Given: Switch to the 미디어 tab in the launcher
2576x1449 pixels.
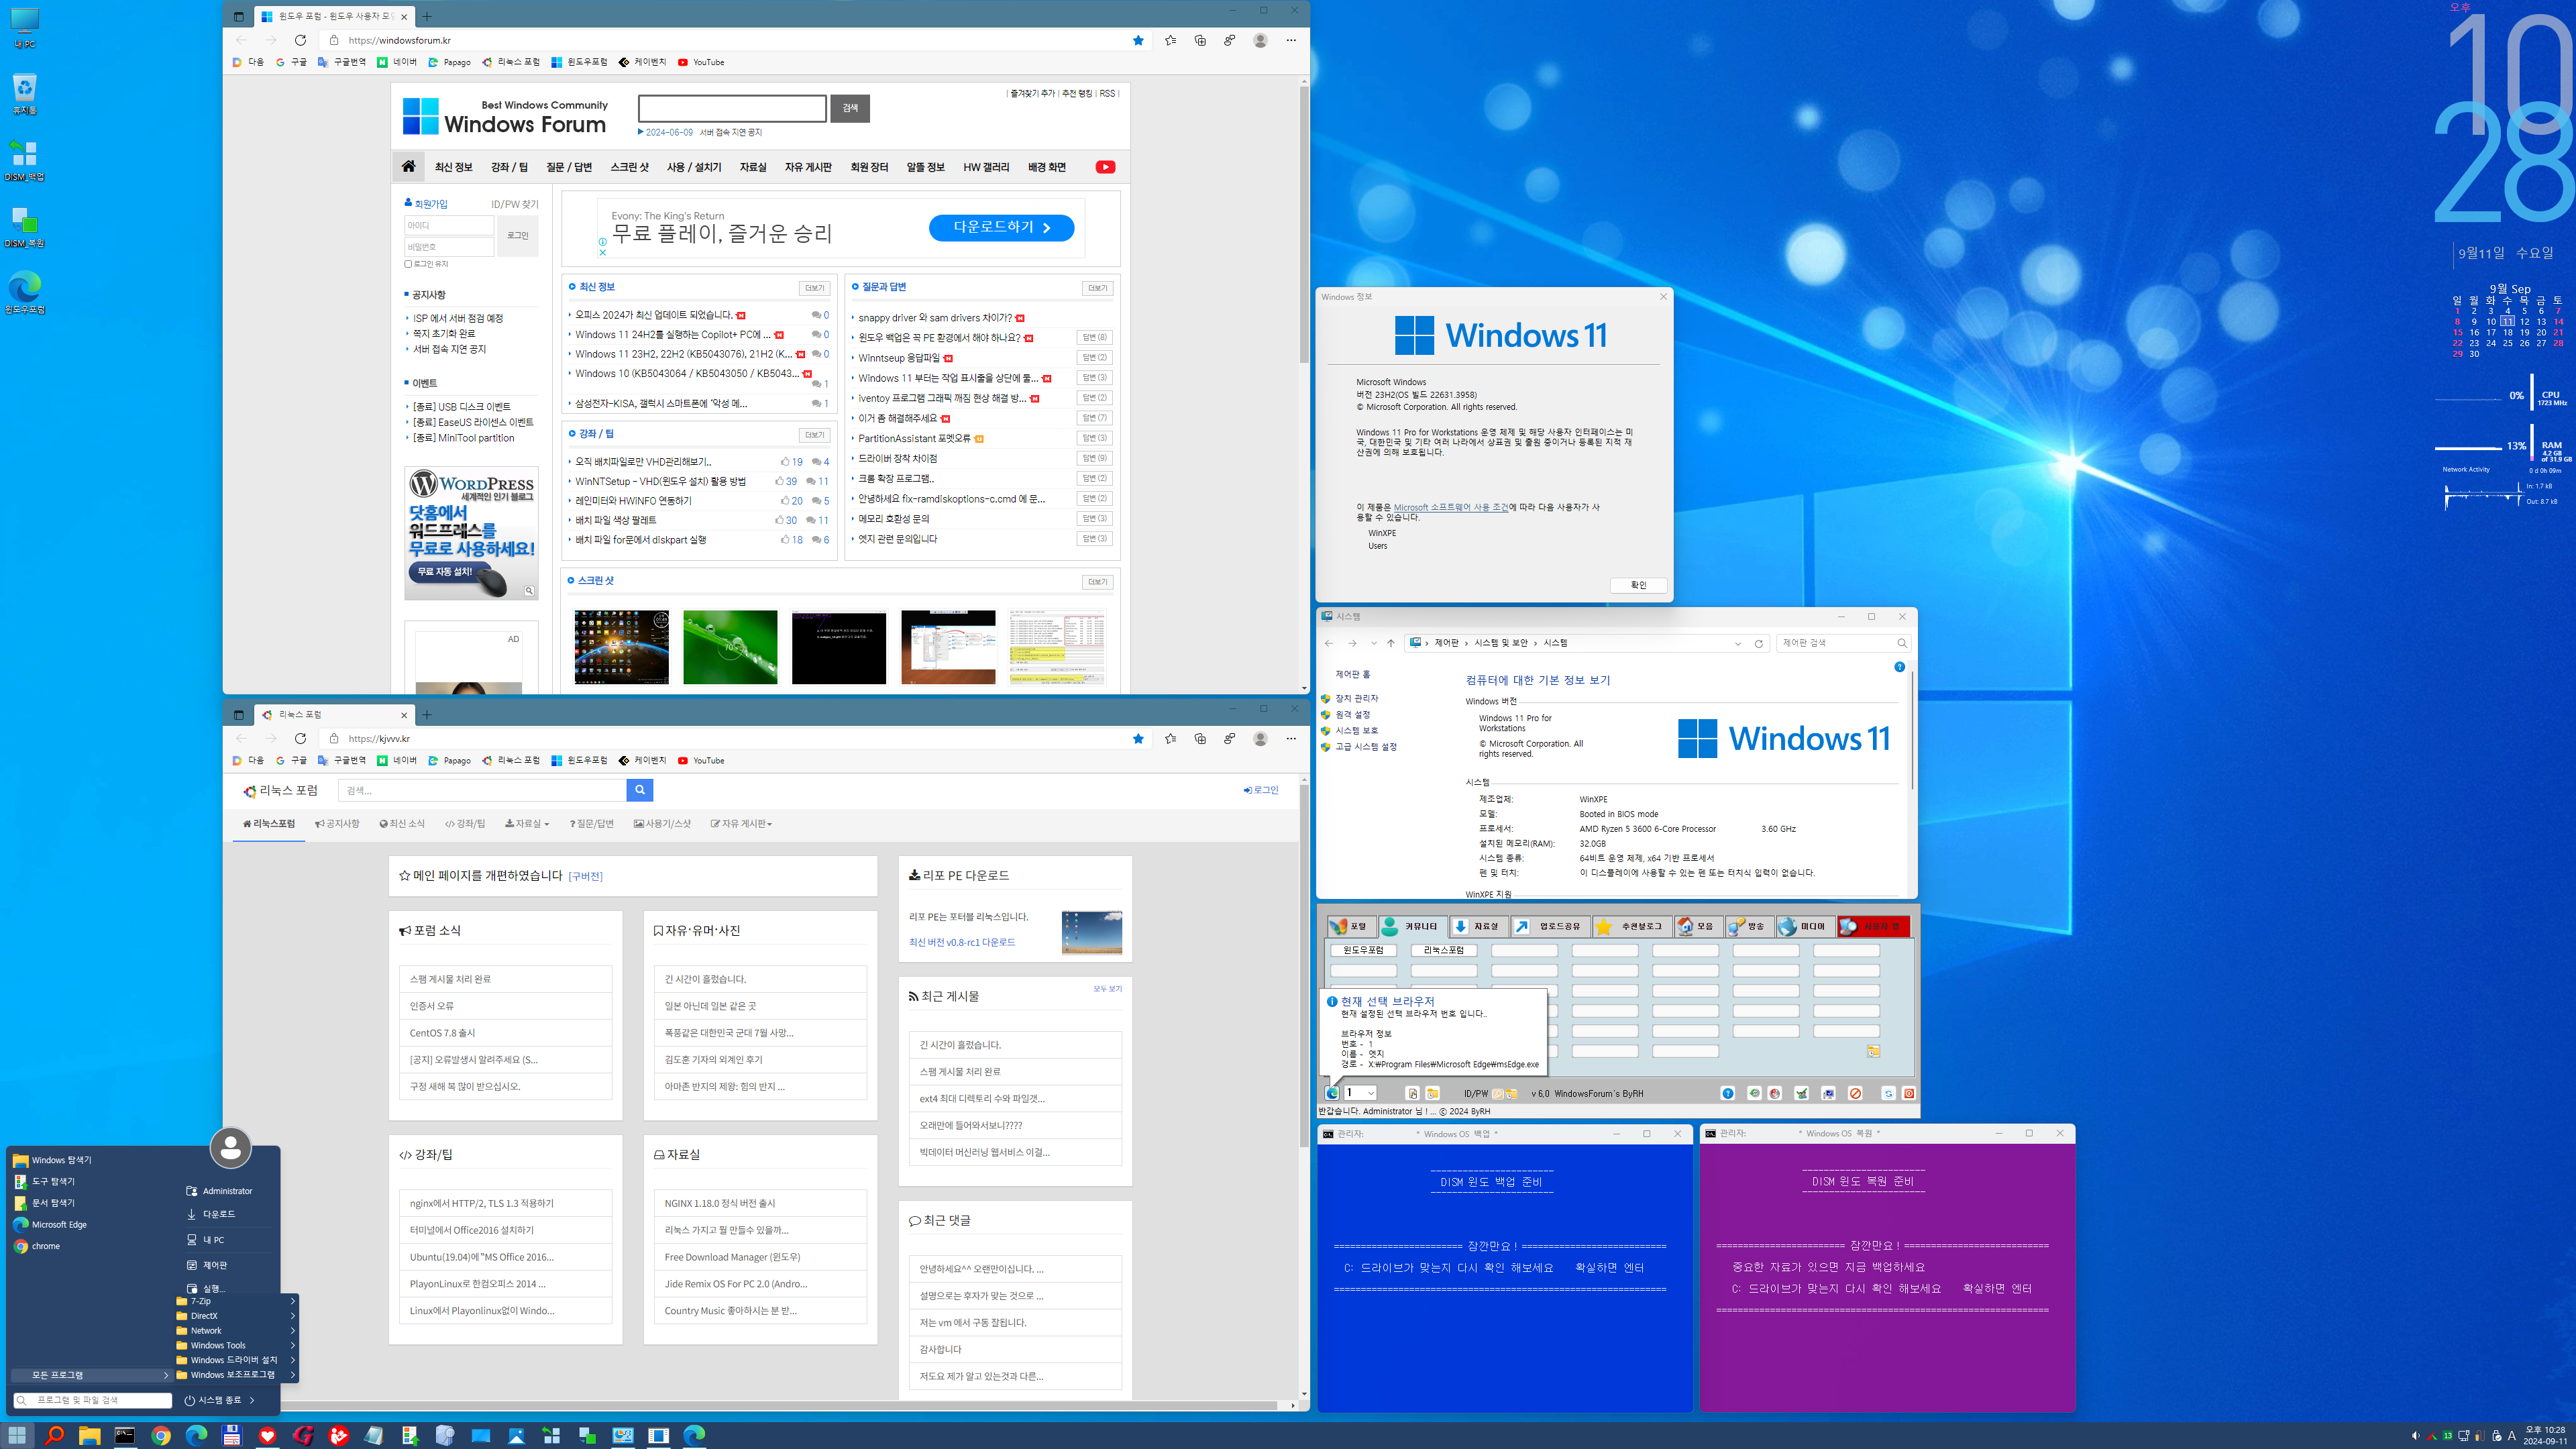Looking at the screenshot, I should click(1805, 926).
